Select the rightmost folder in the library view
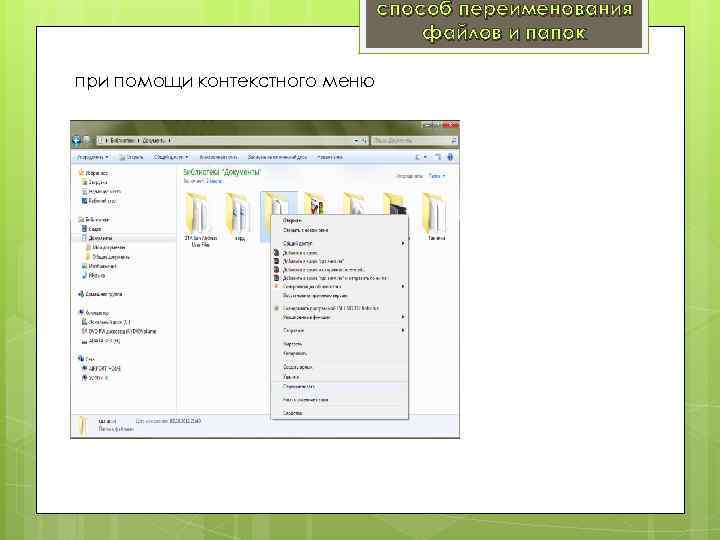Image resolution: width=720 pixels, height=540 pixels. (x=436, y=217)
